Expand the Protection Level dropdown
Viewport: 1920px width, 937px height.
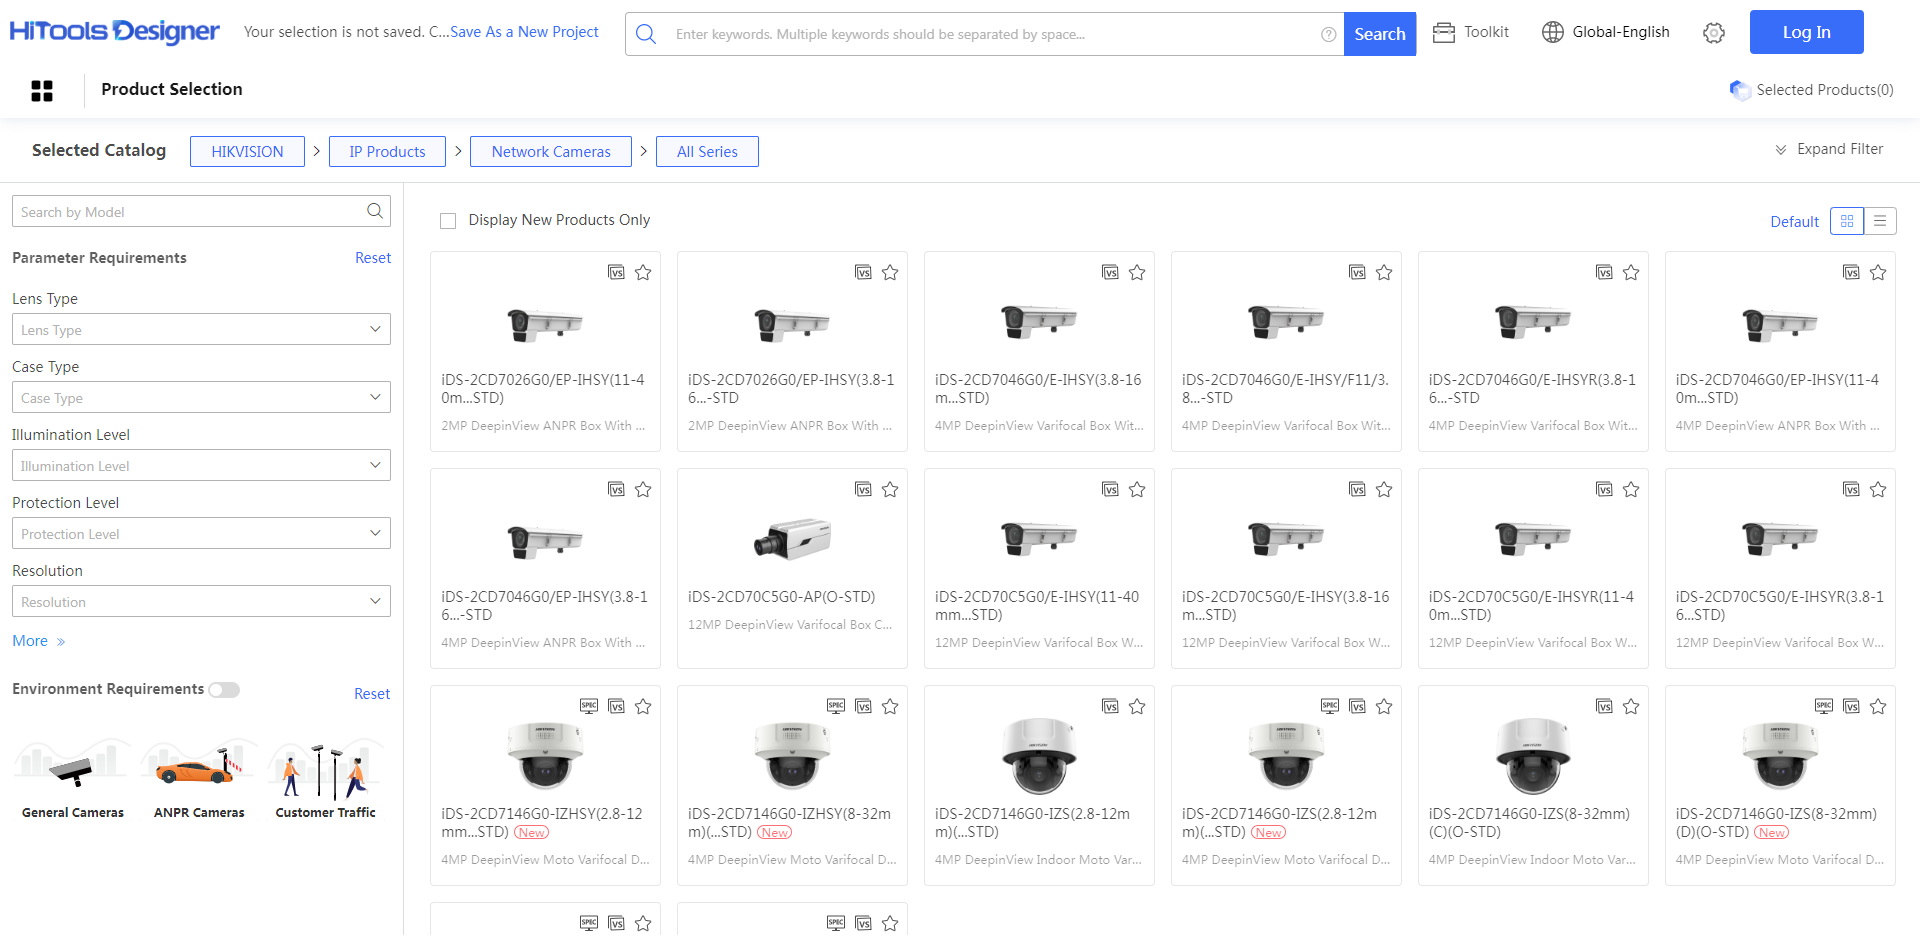(x=201, y=533)
